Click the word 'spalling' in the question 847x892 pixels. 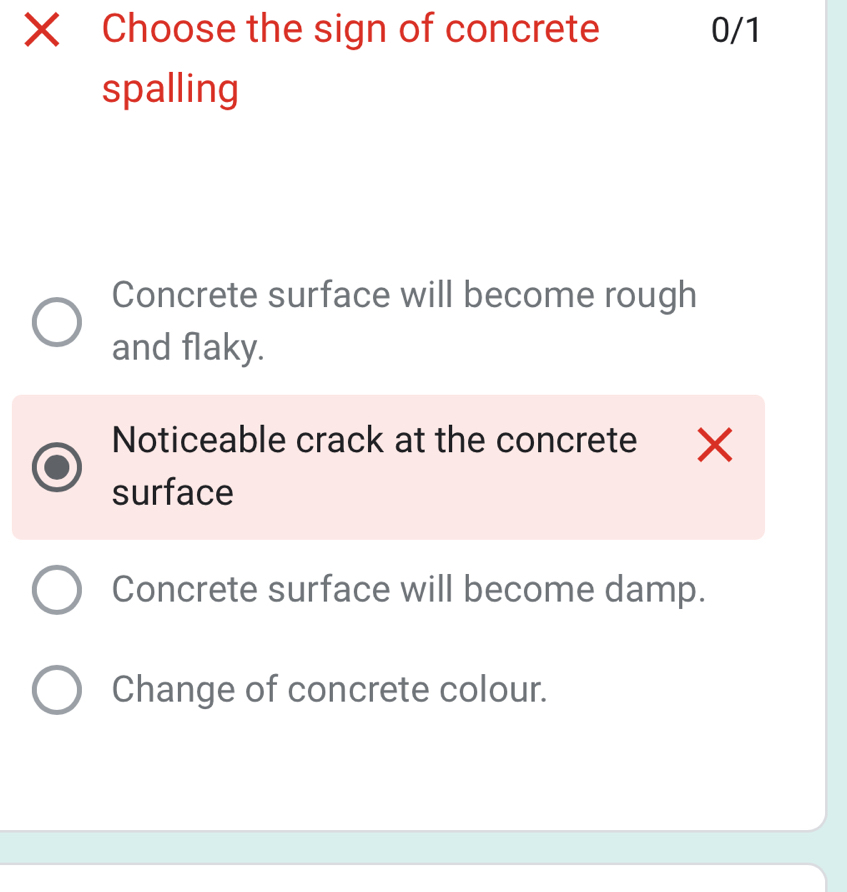click(170, 90)
